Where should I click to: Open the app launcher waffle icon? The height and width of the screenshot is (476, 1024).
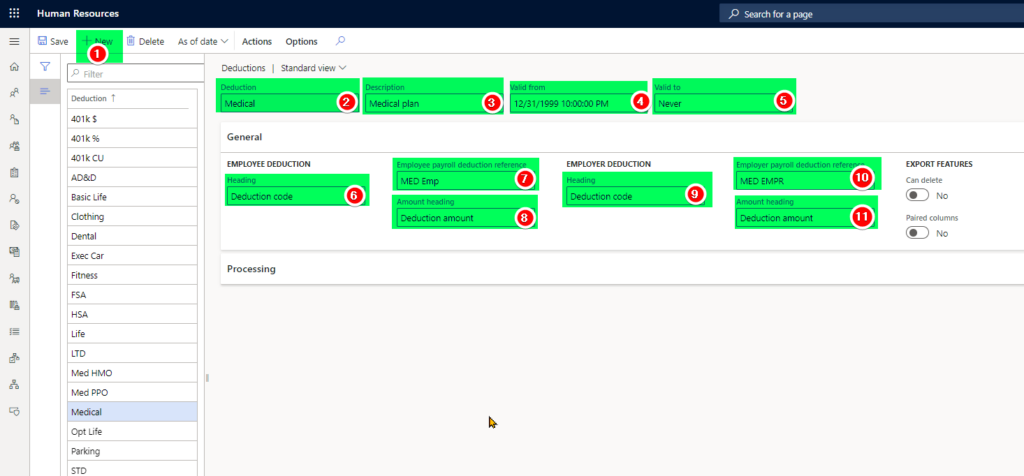(x=14, y=13)
